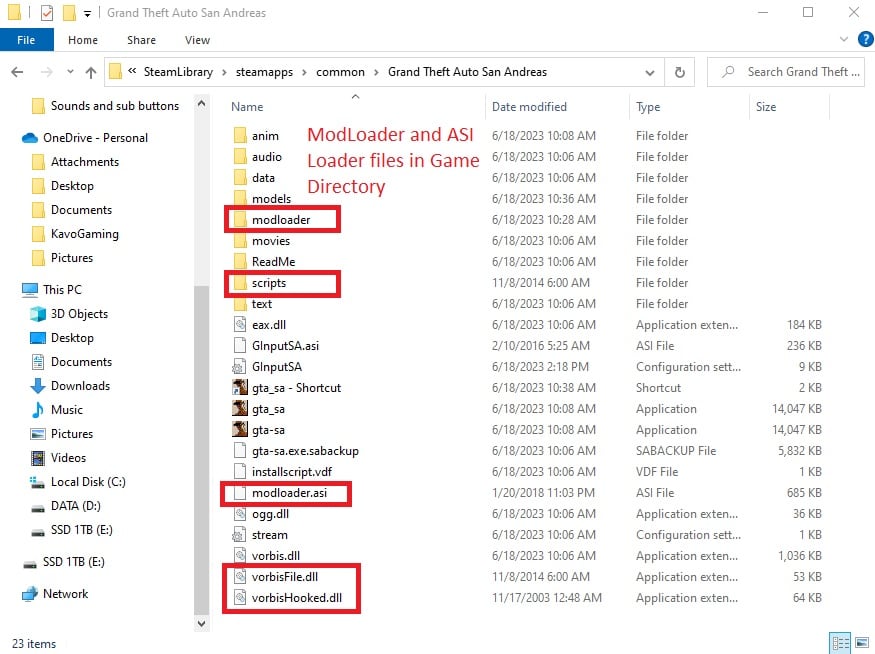Image resolution: width=875 pixels, height=654 pixels.
Task: Sort files by the Name column
Action: pos(247,107)
